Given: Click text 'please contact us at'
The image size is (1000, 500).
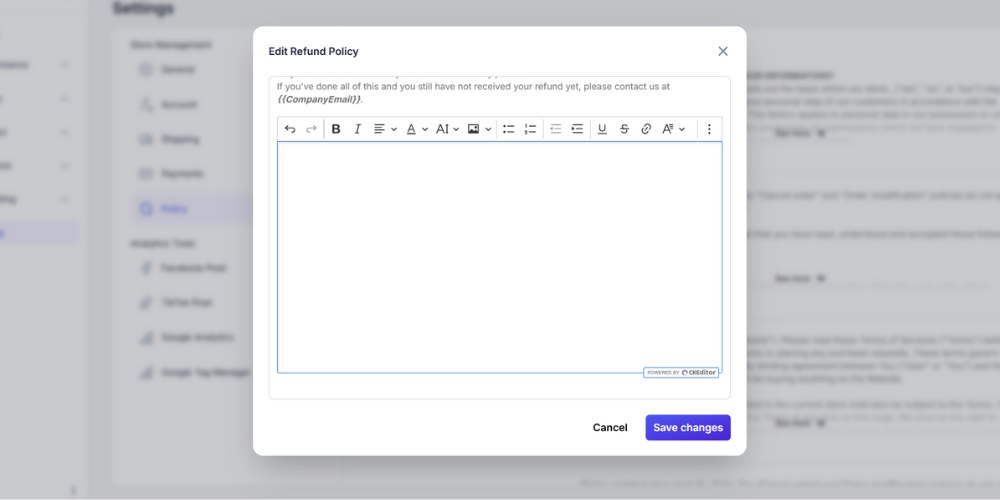Looking at the screenshot, I should [x=627, y=86].
